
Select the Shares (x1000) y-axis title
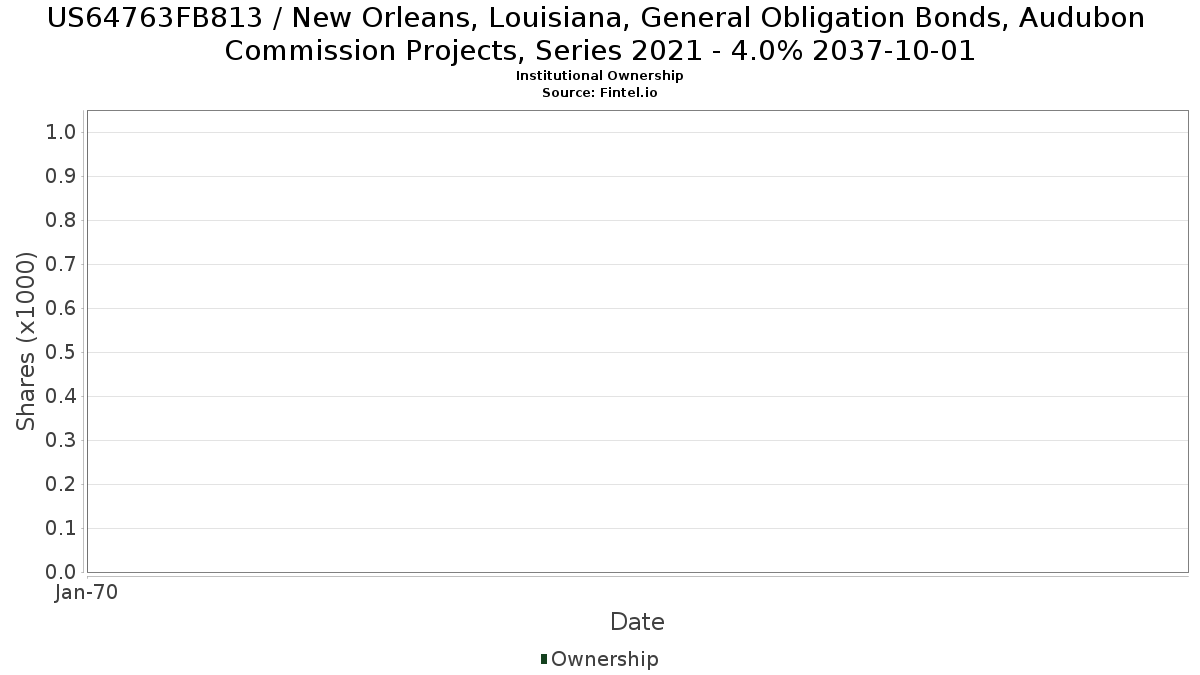(x=26, y=341)
